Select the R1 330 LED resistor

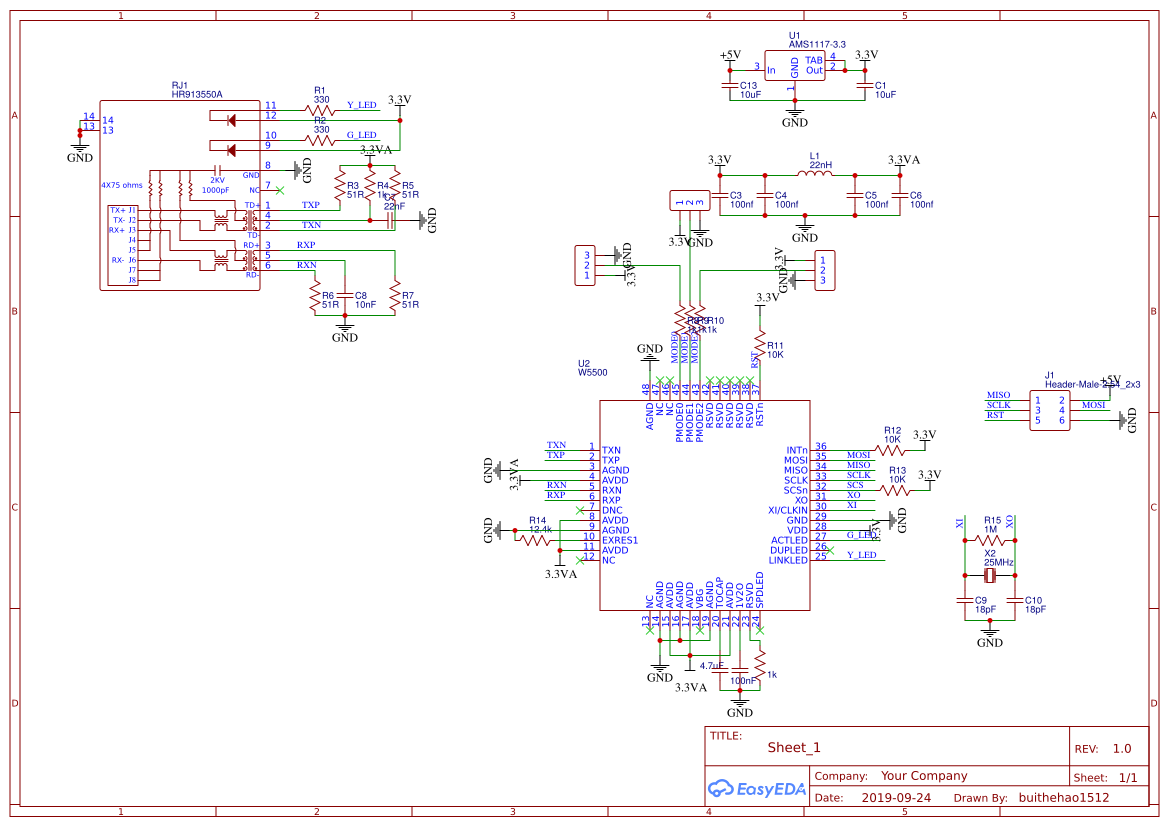[x=321, y=110]
